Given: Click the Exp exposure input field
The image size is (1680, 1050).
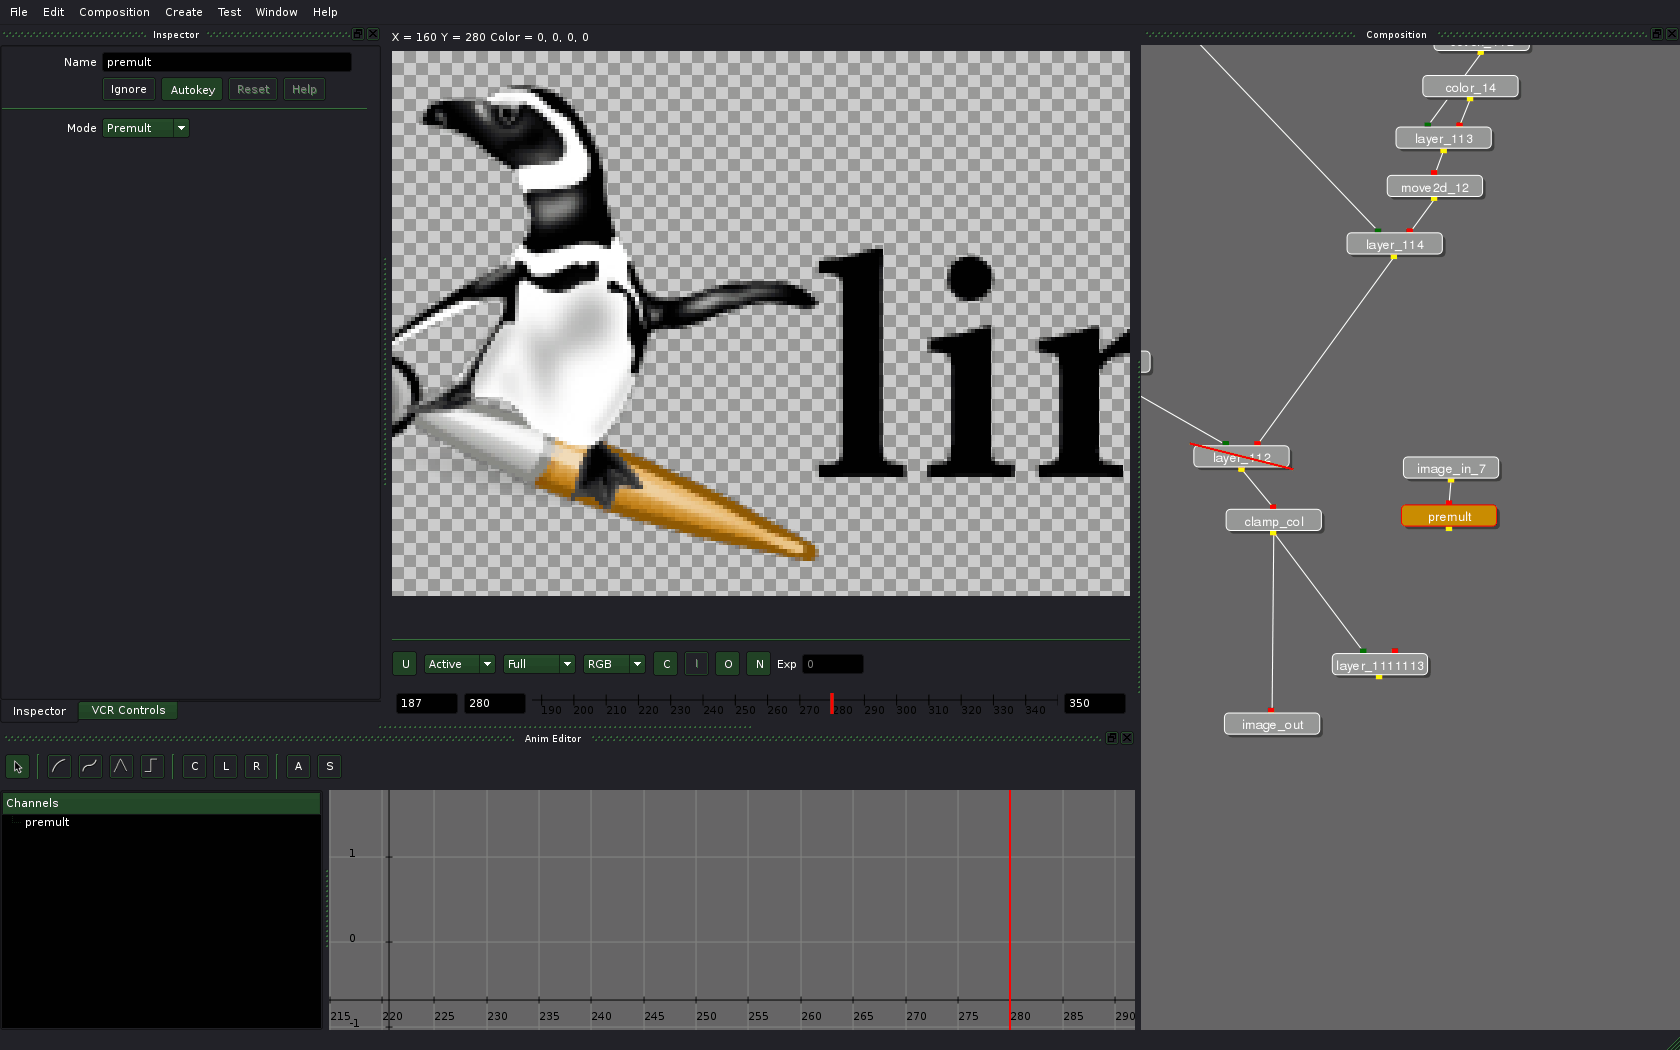Looking at the screenshot, I should (x=832, y=664).
